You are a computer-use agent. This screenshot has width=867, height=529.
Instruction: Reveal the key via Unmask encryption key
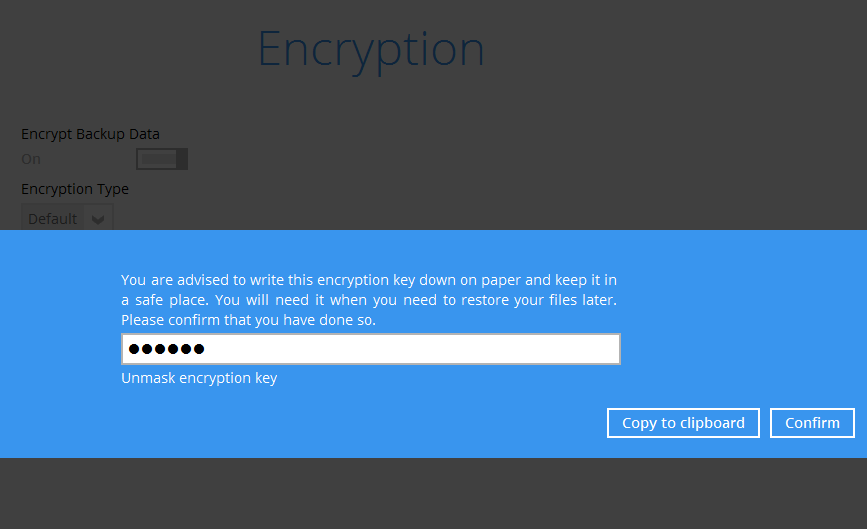[x=199, y=378]
